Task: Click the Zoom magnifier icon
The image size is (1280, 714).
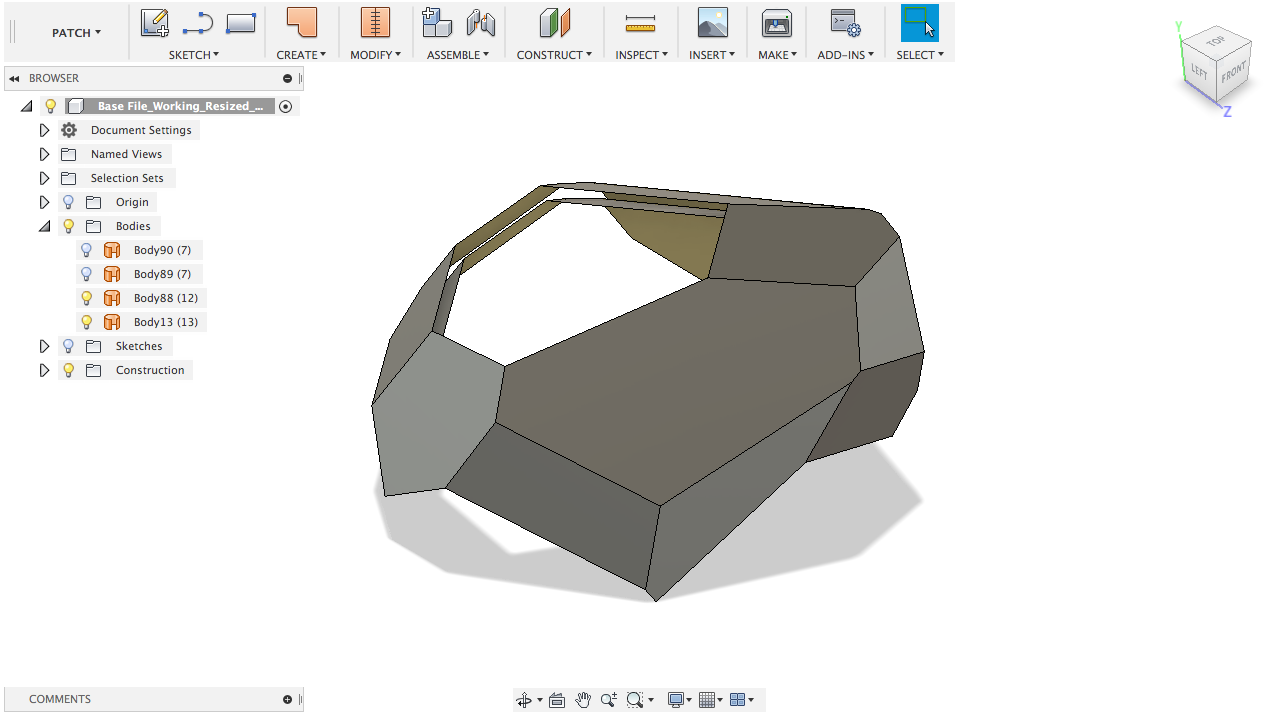Action: [609, 700]
